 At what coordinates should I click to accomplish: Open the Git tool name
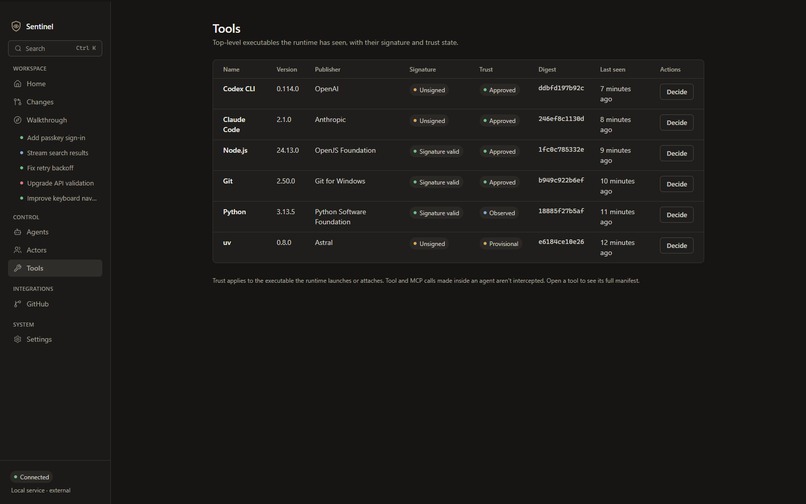[228, 181]
